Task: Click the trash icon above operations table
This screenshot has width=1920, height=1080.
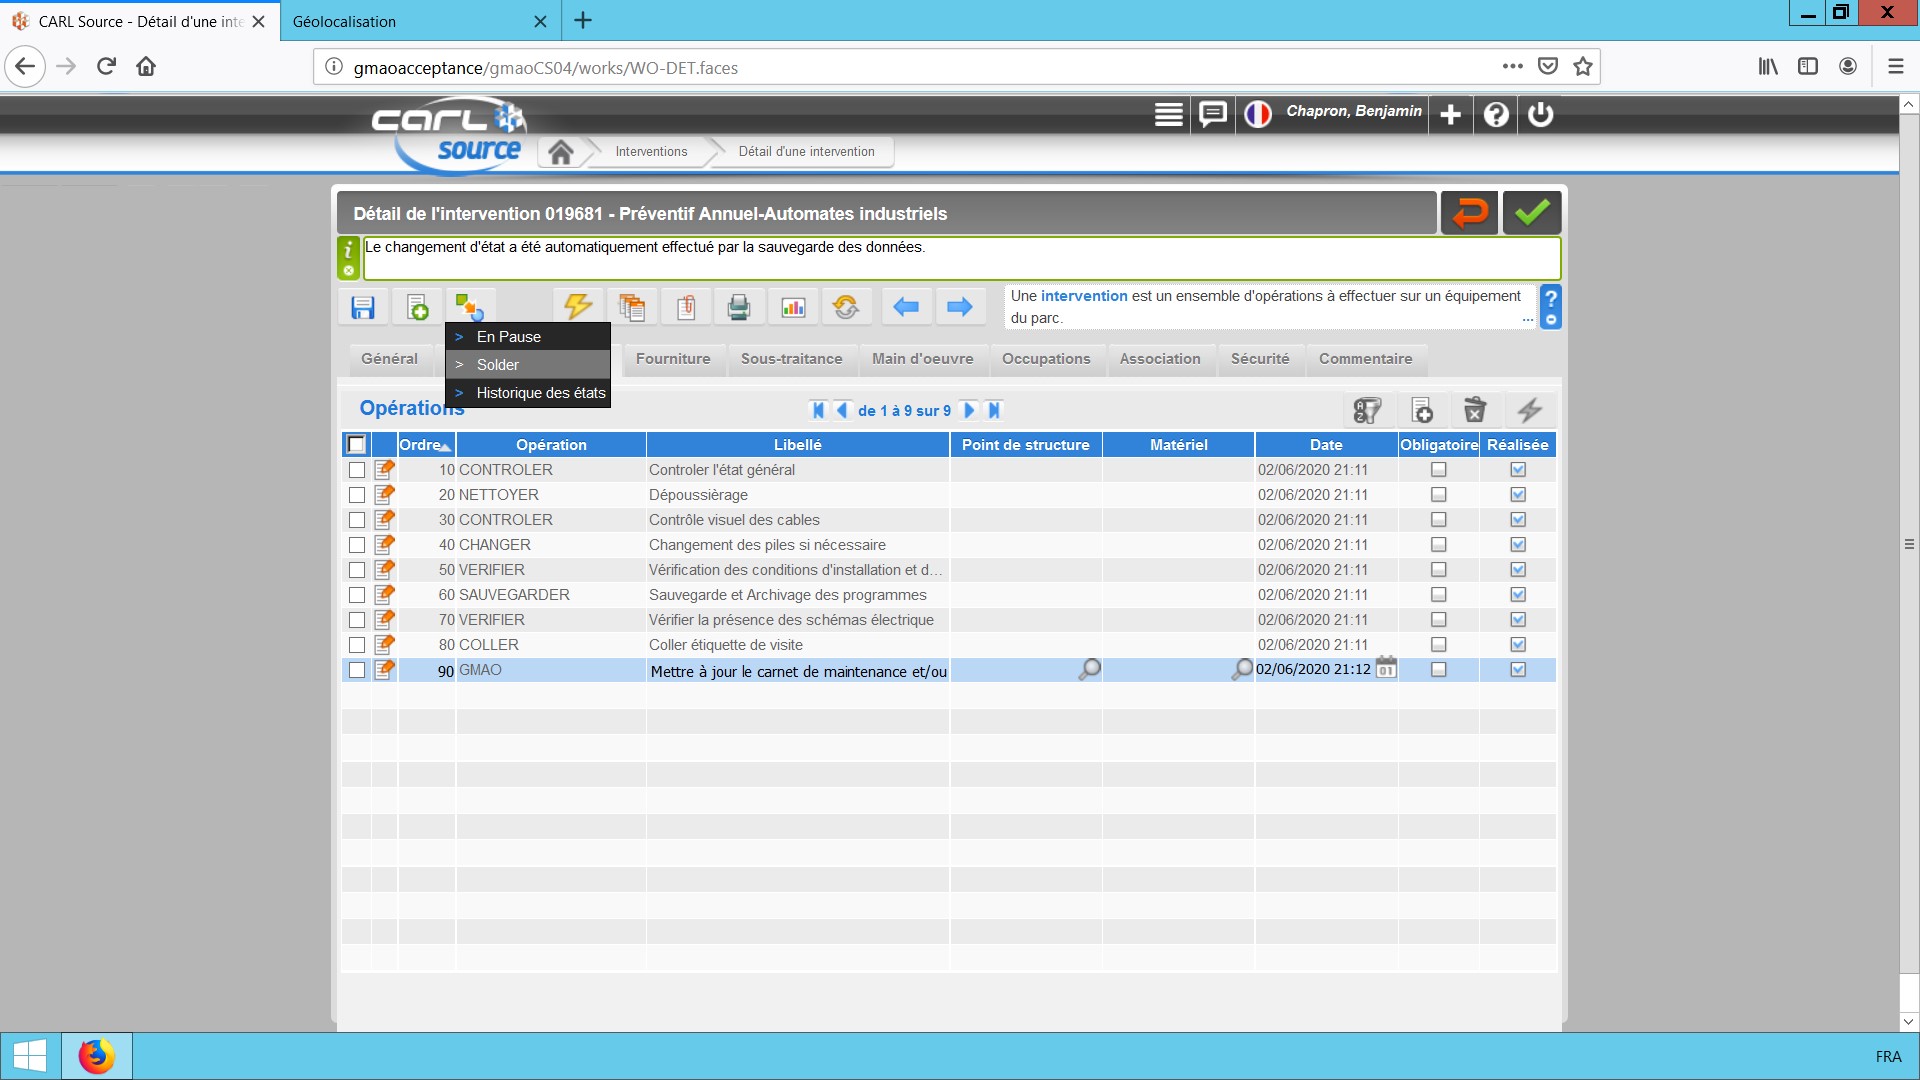Action: click(1475, 410)
